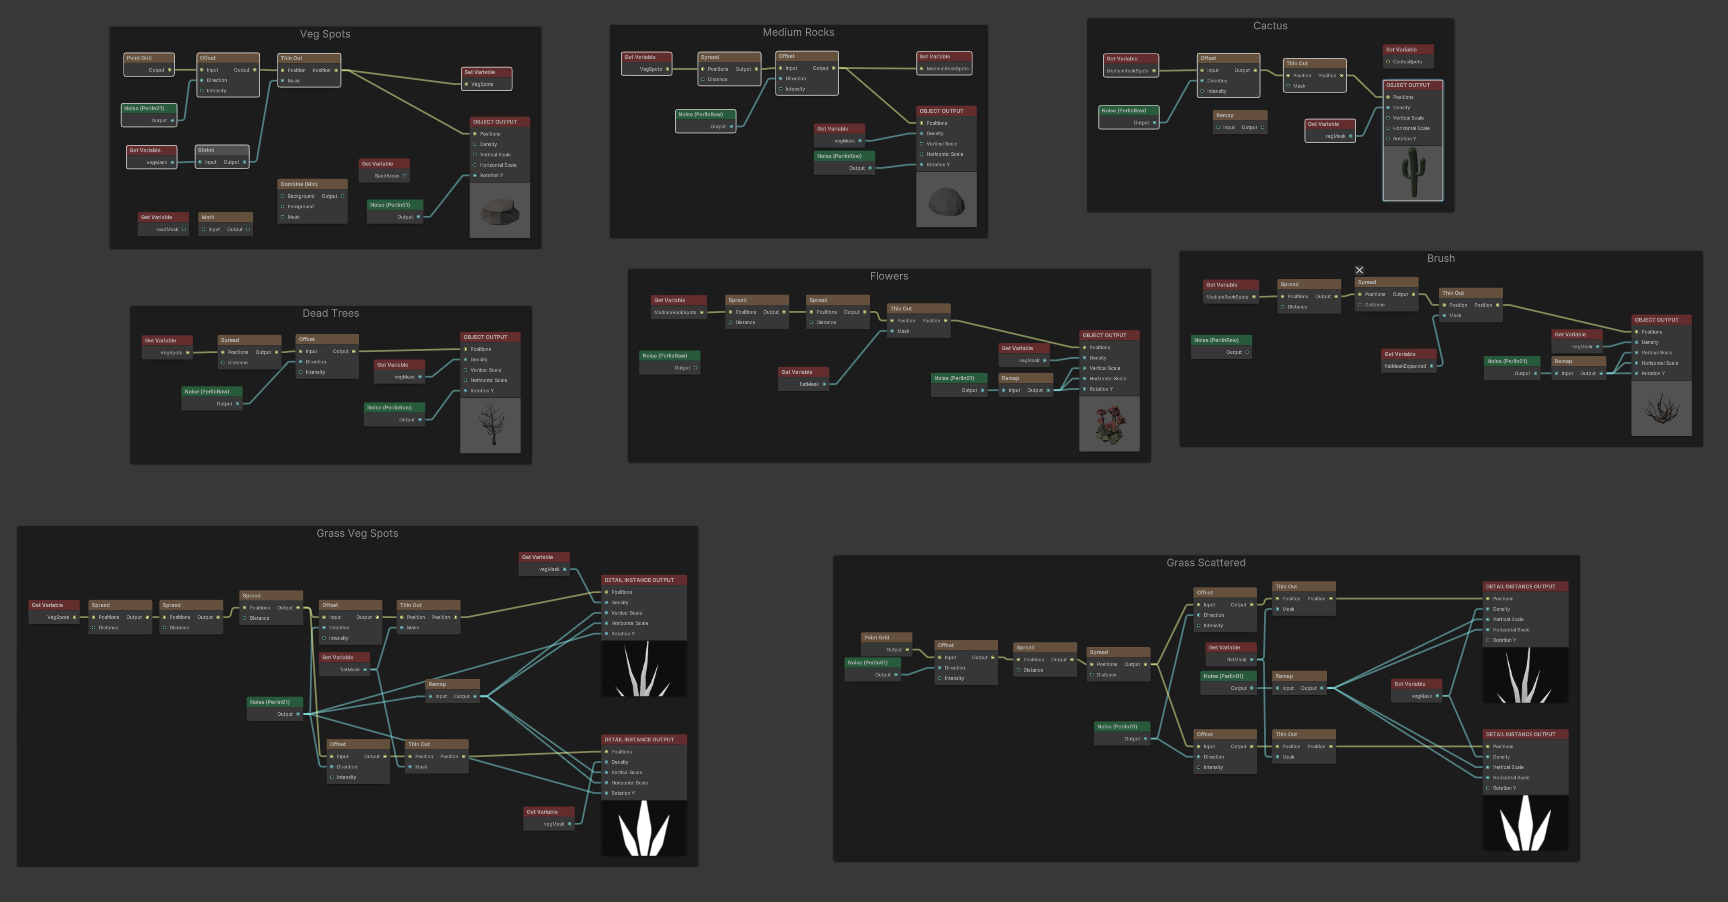Select the Shrink node in Veg Spots
The image size is (1728, 902).
(222, 156)
